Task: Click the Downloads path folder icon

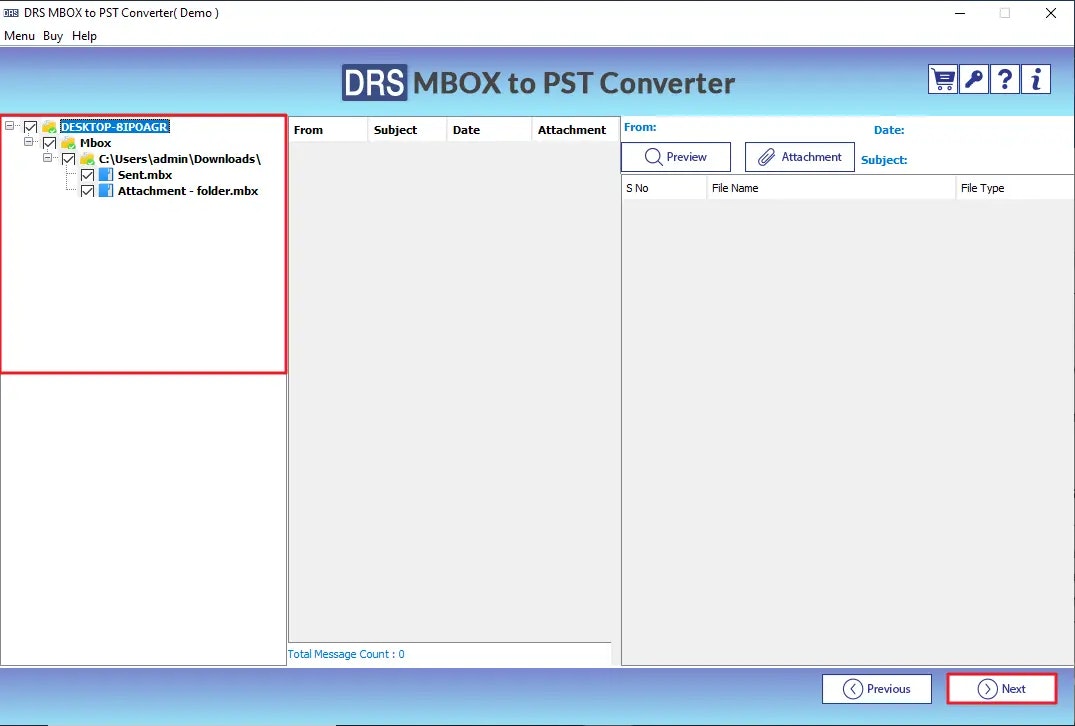Action: click(87, 159)
